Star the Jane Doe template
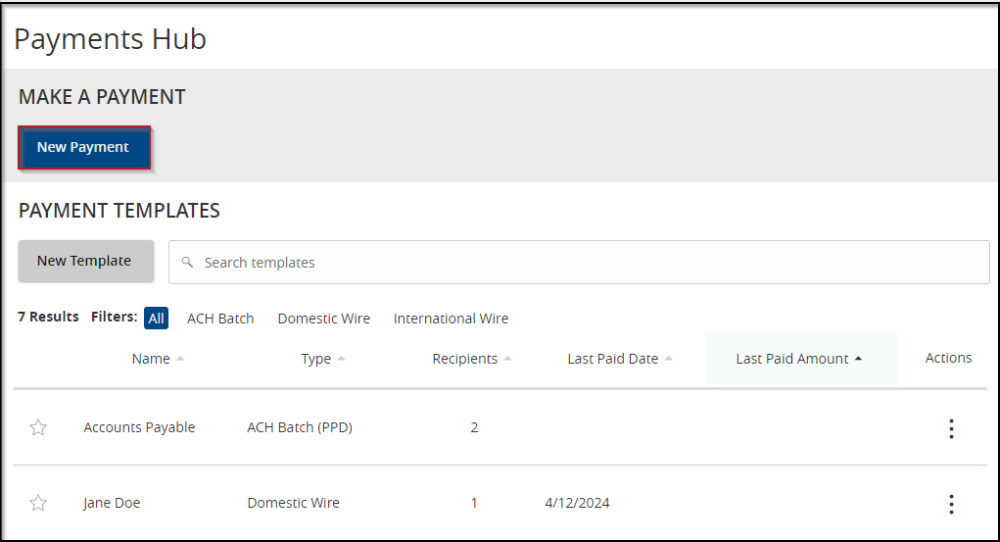 (x=38, y=503)
